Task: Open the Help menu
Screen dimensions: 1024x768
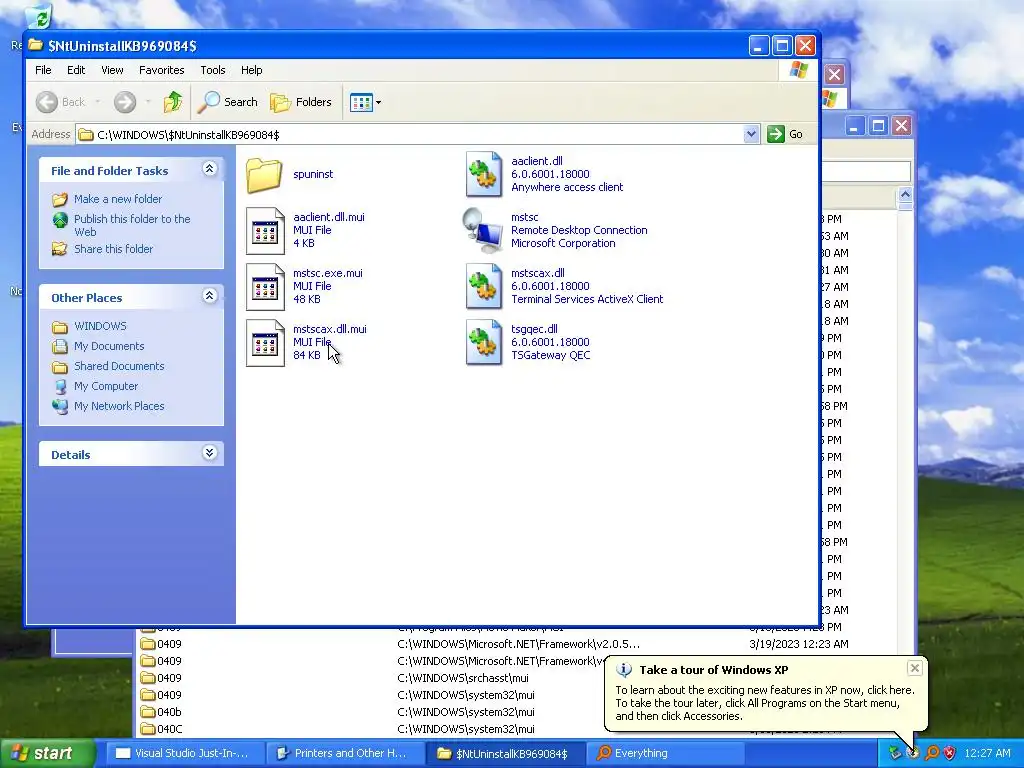Action: [251, 70]
